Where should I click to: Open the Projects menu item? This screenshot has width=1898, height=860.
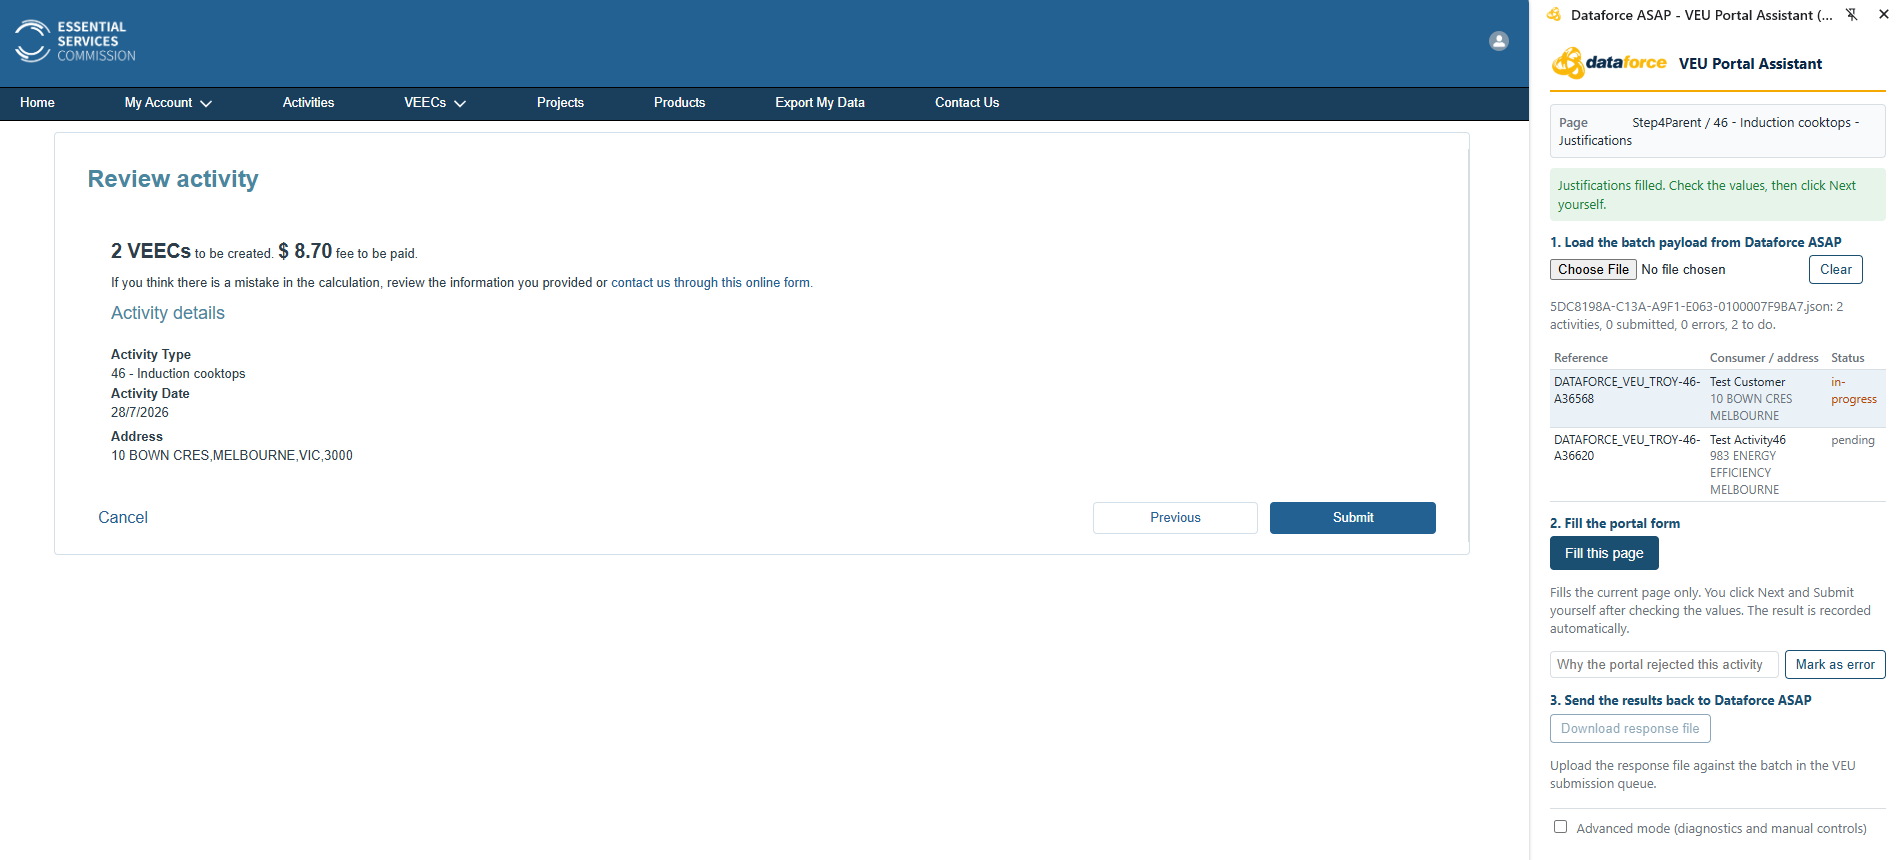point(560,103)
